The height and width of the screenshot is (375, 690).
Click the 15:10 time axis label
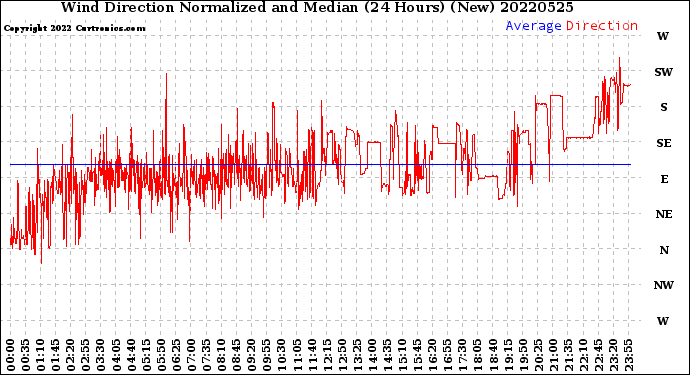pos(402,355)
